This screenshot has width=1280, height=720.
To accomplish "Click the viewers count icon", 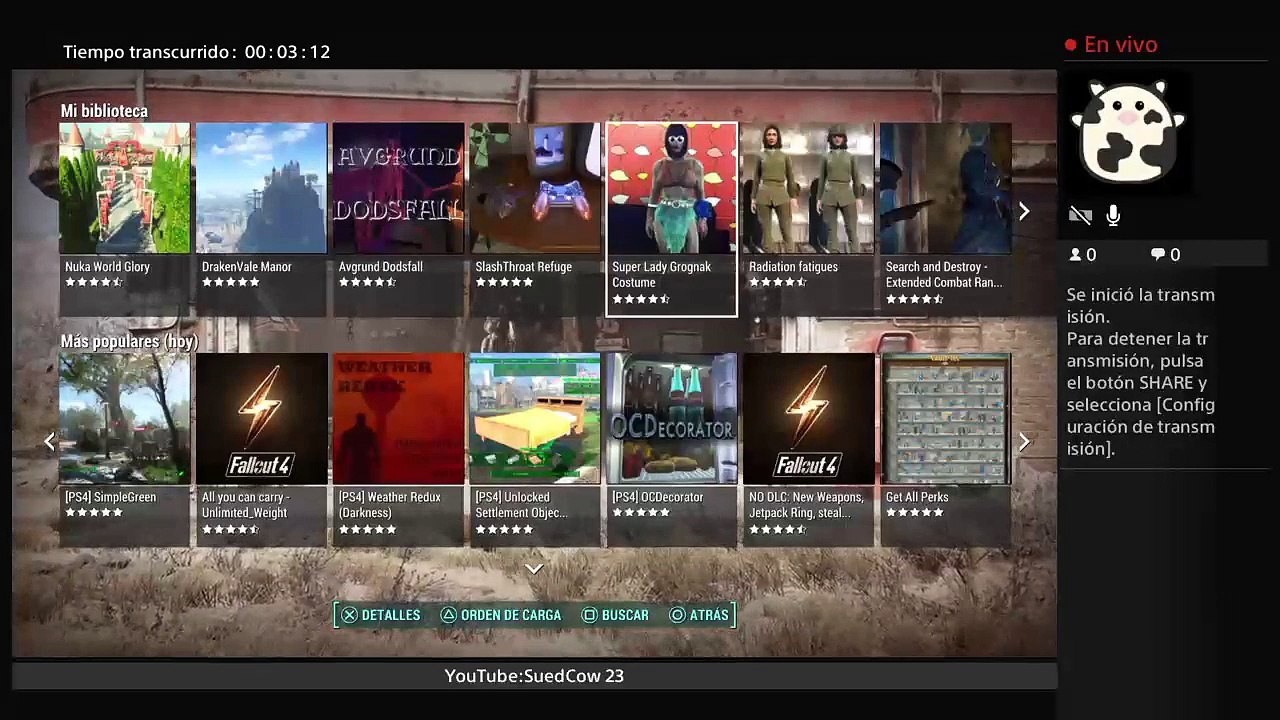I will tap(1076, 255).
